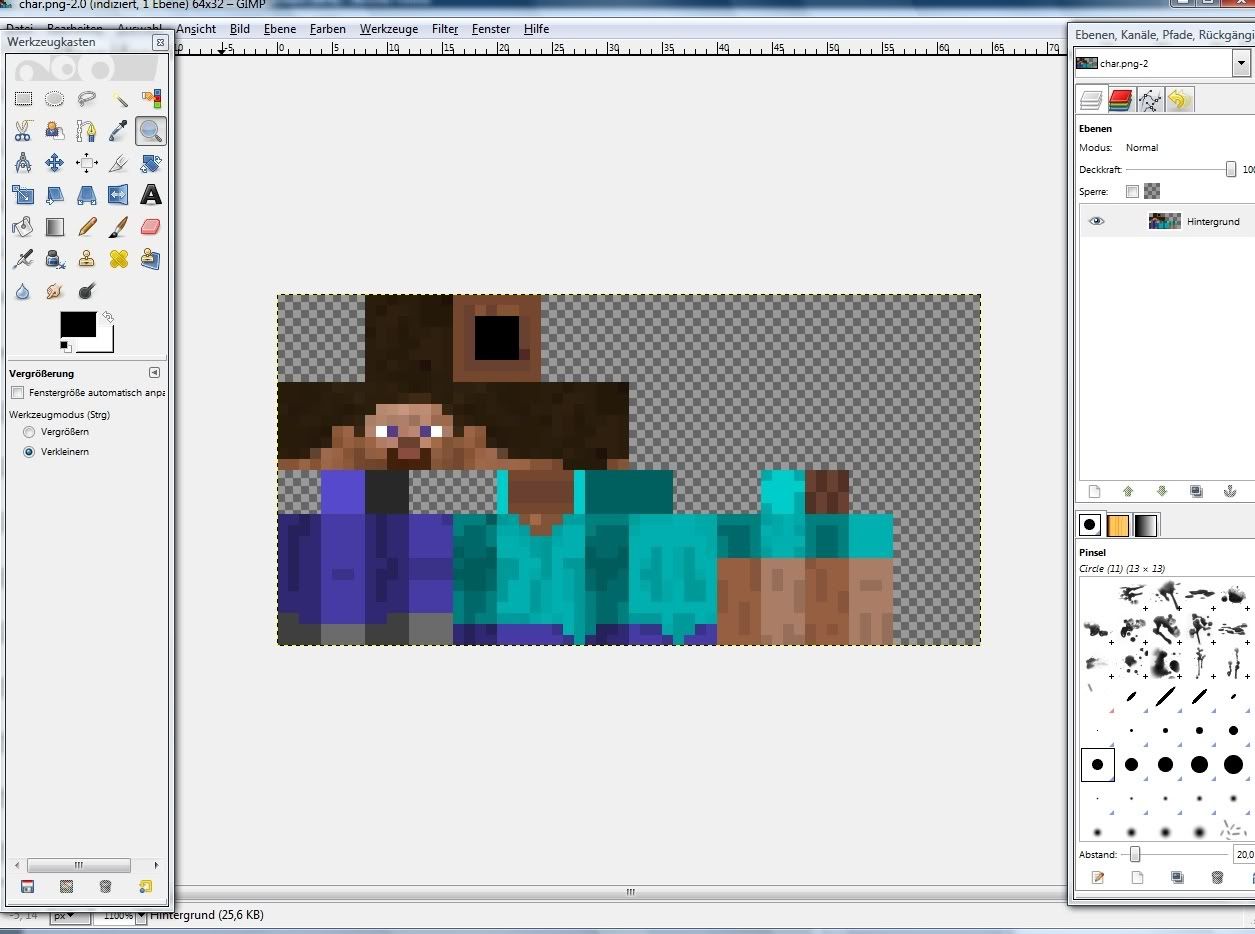Enable 'Fenstergröße automatisch anpassen' checkbox
The height and width of the screenshot is (934, 1255).
(x=17, y=393)
